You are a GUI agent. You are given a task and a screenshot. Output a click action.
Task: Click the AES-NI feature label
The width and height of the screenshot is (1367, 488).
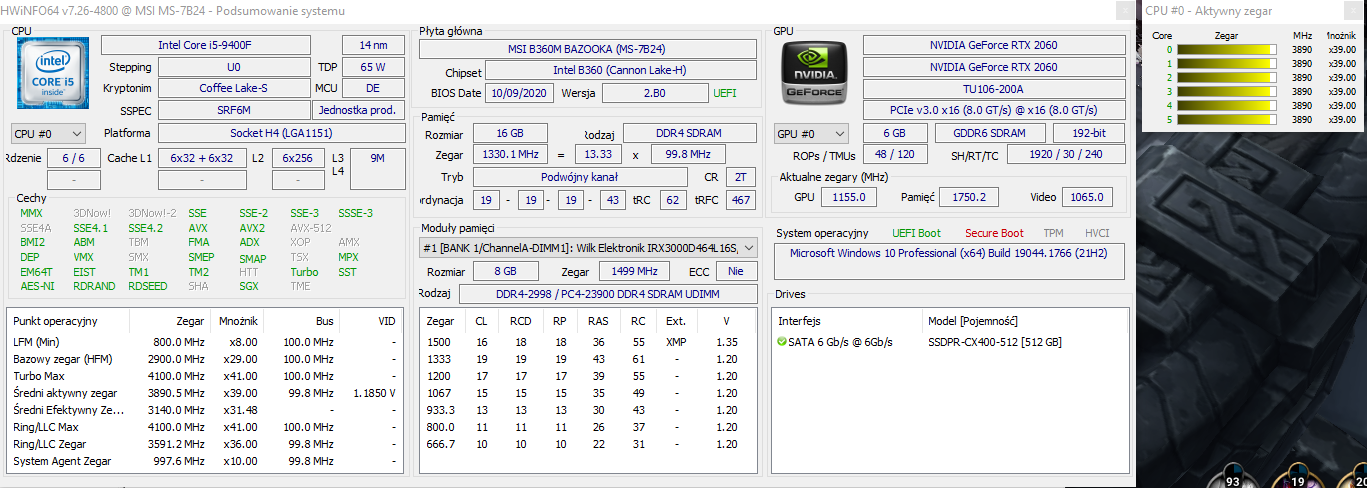pyautogui.click(x=35, y=286)
